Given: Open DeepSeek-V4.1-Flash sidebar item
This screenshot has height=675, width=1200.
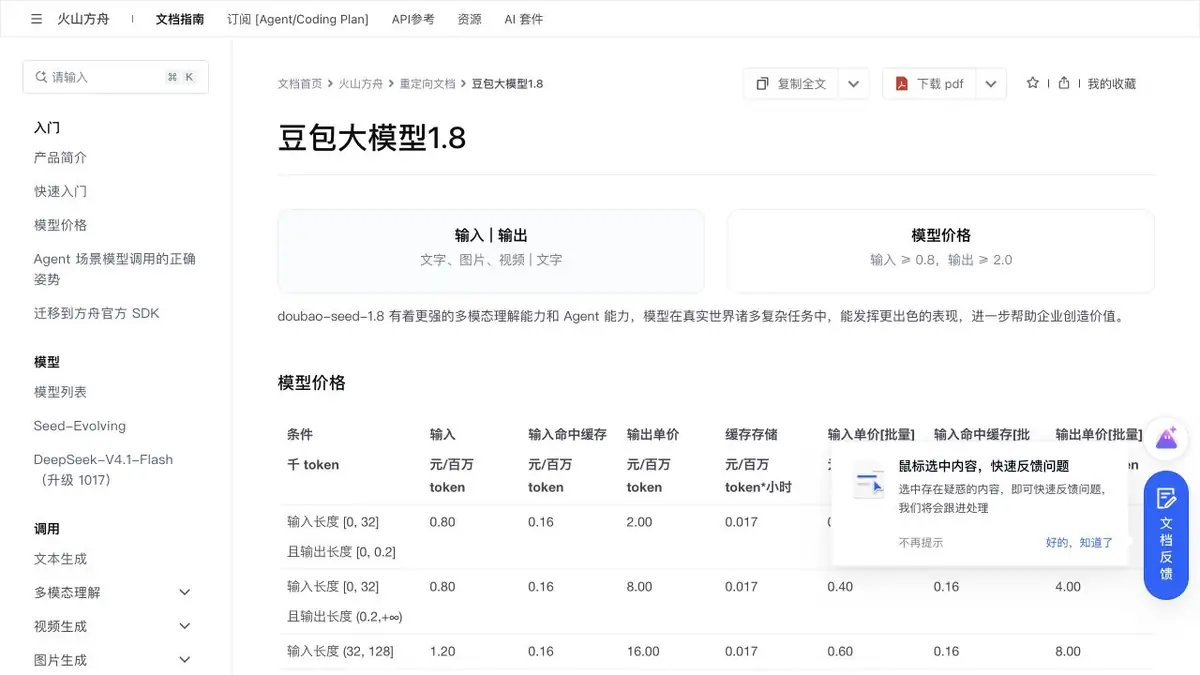Looking at the screenshot, I should pyautogui.click(x=104, y=470).
